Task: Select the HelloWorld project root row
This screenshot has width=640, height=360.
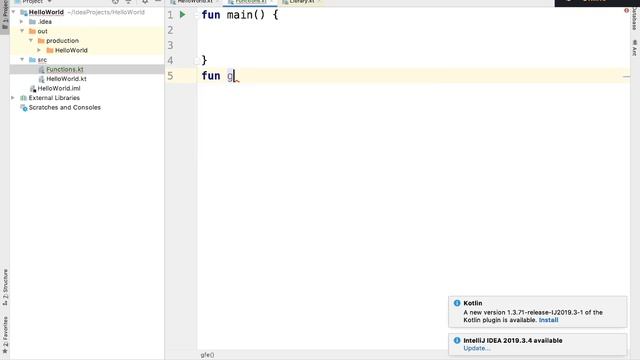Action: [x=87, y=12]
